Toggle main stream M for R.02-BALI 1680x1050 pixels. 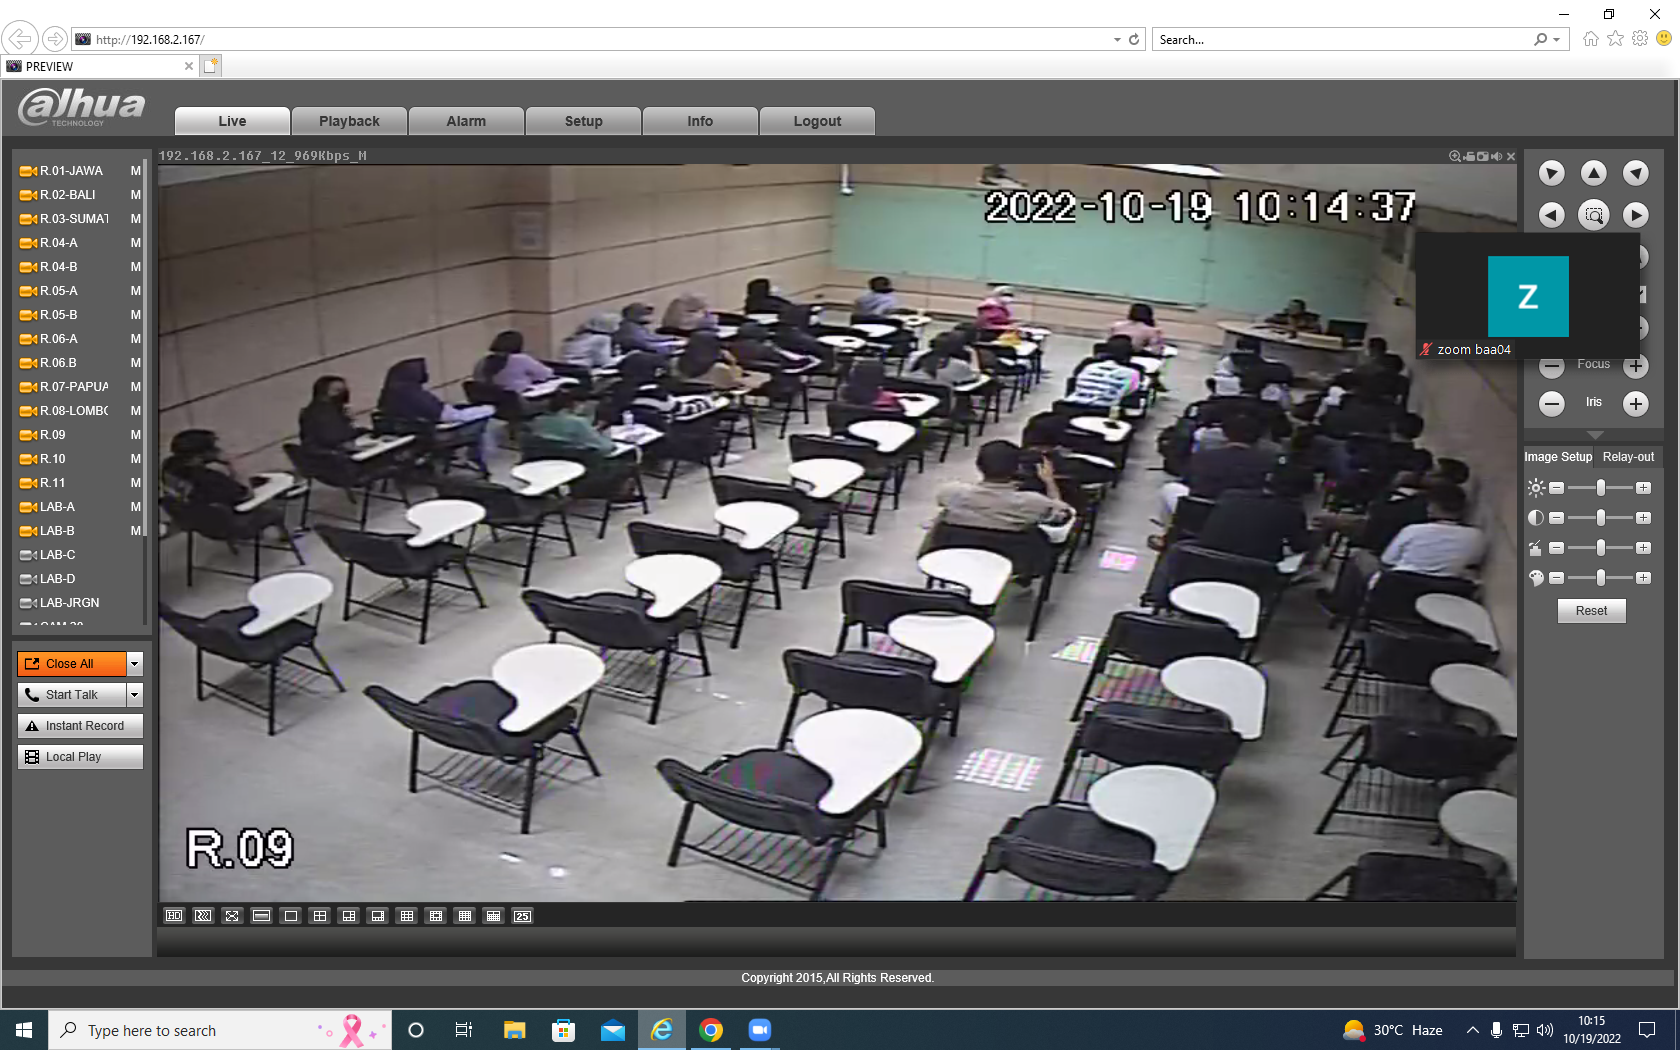point(136,195)
